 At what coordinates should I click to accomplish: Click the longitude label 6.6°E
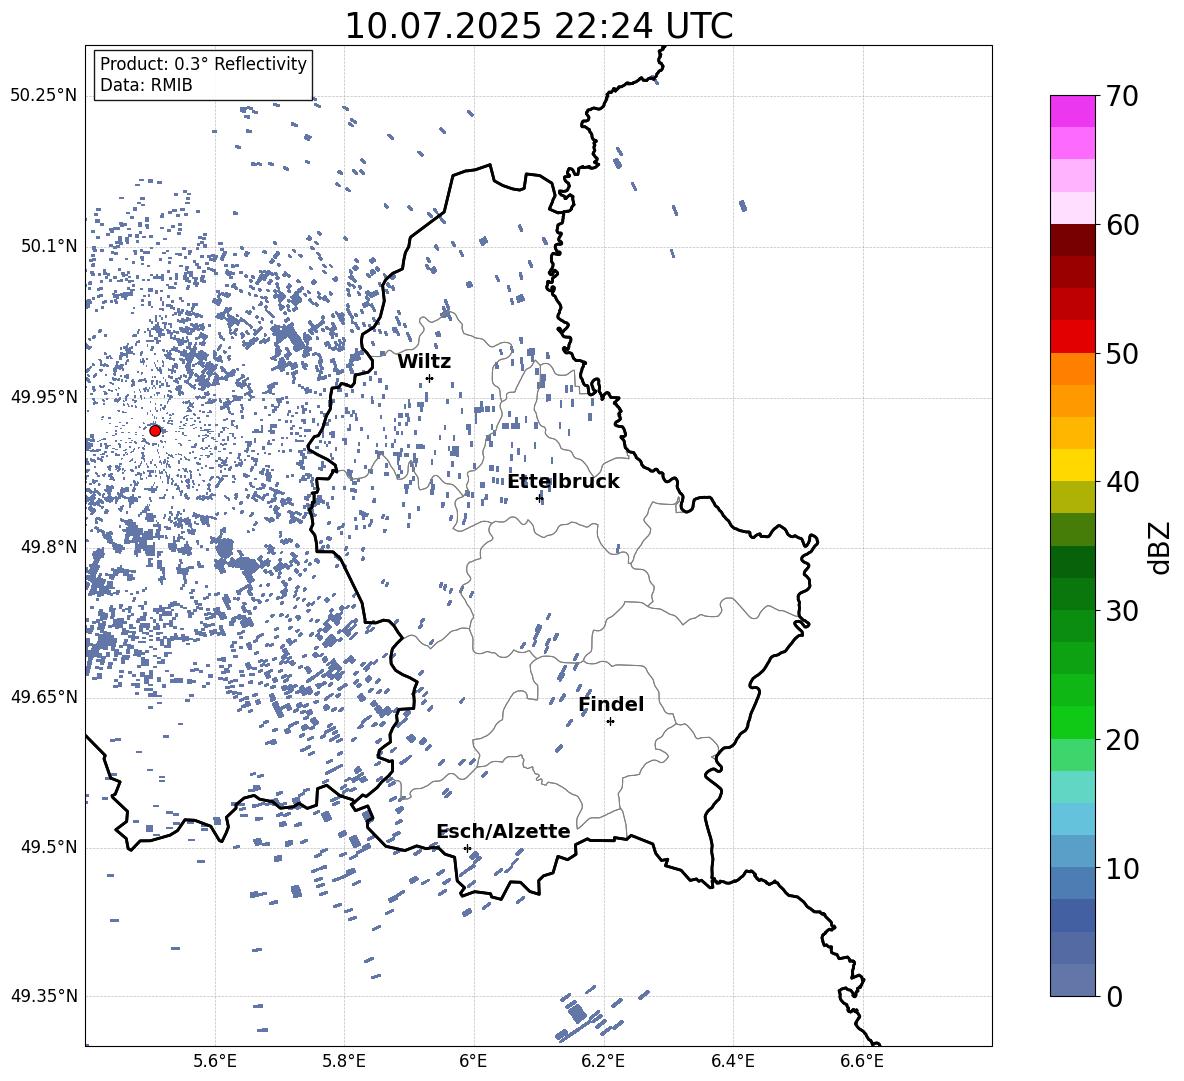pyautogui.click(x=862, y=1061)
